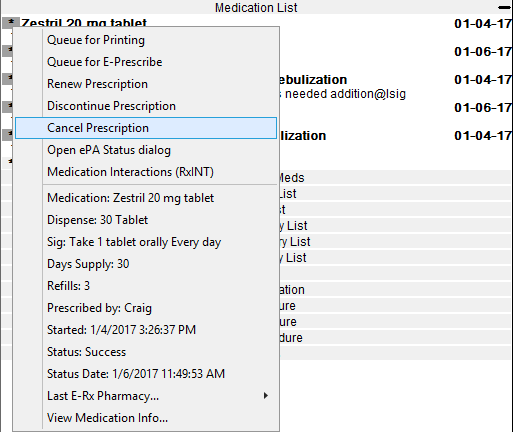Click asterisk icon beside Zestril 20 mg tablet

point(11,22)
